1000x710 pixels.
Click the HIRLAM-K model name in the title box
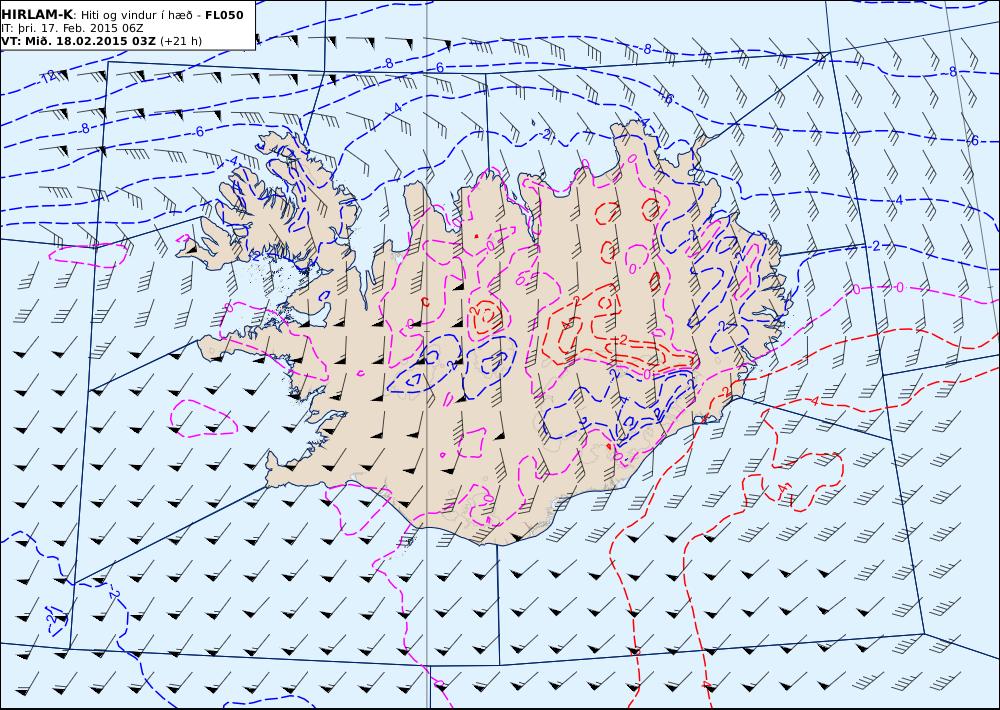[x=38, y=15]
